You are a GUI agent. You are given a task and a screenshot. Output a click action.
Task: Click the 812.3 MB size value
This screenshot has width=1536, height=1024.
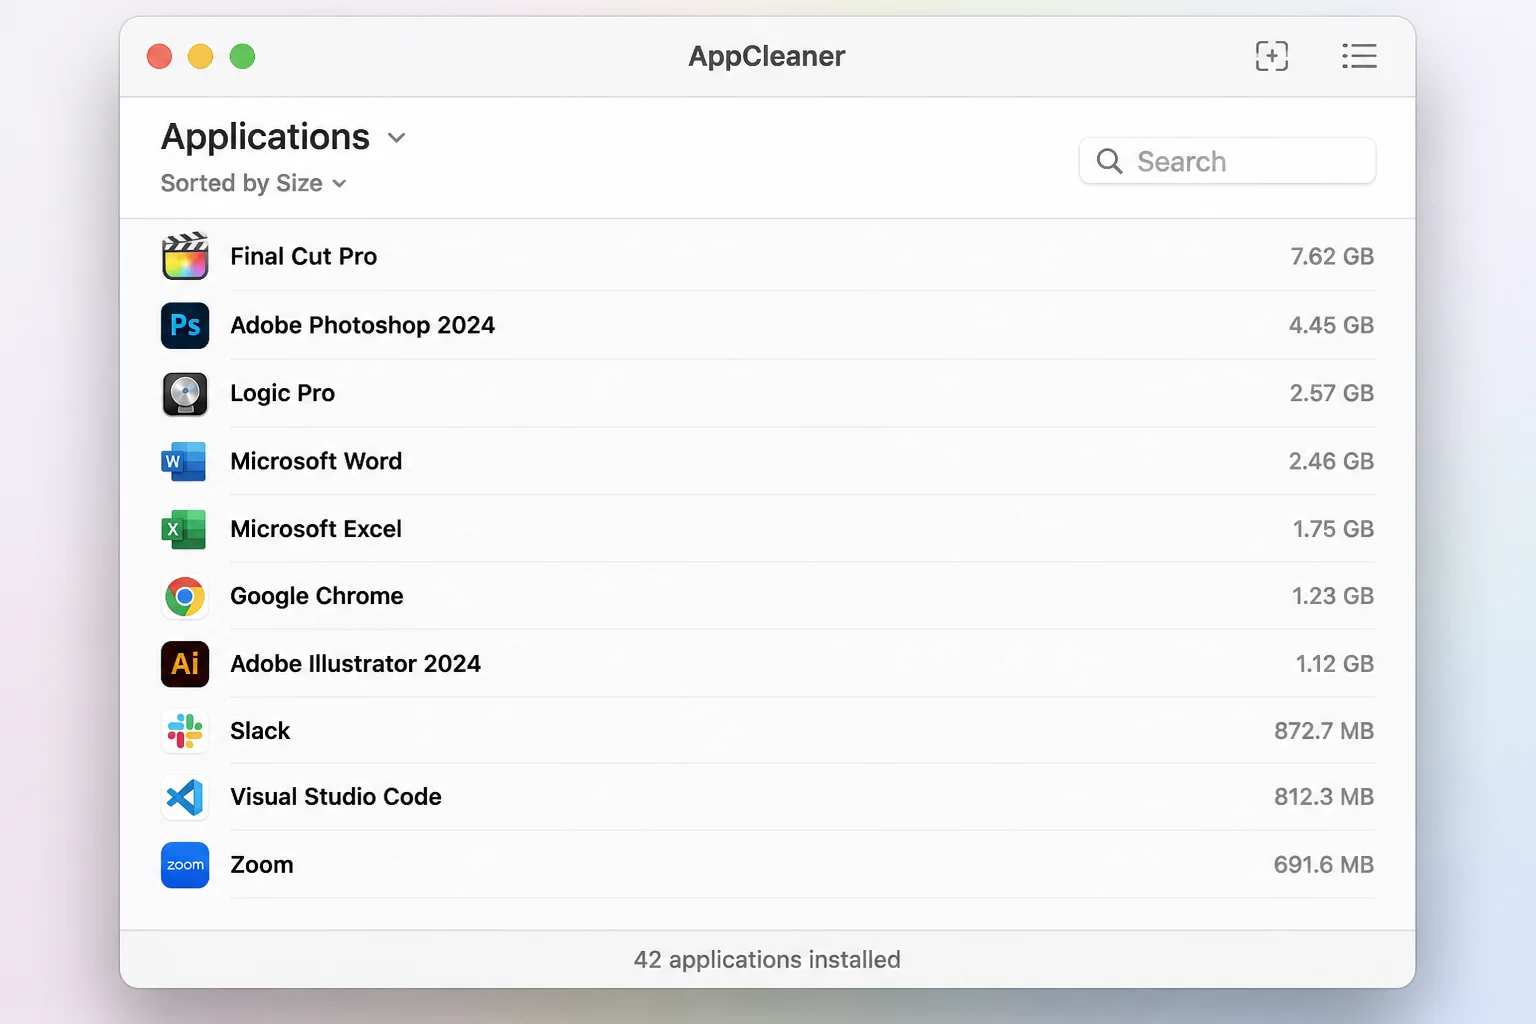click(1324, 797)
